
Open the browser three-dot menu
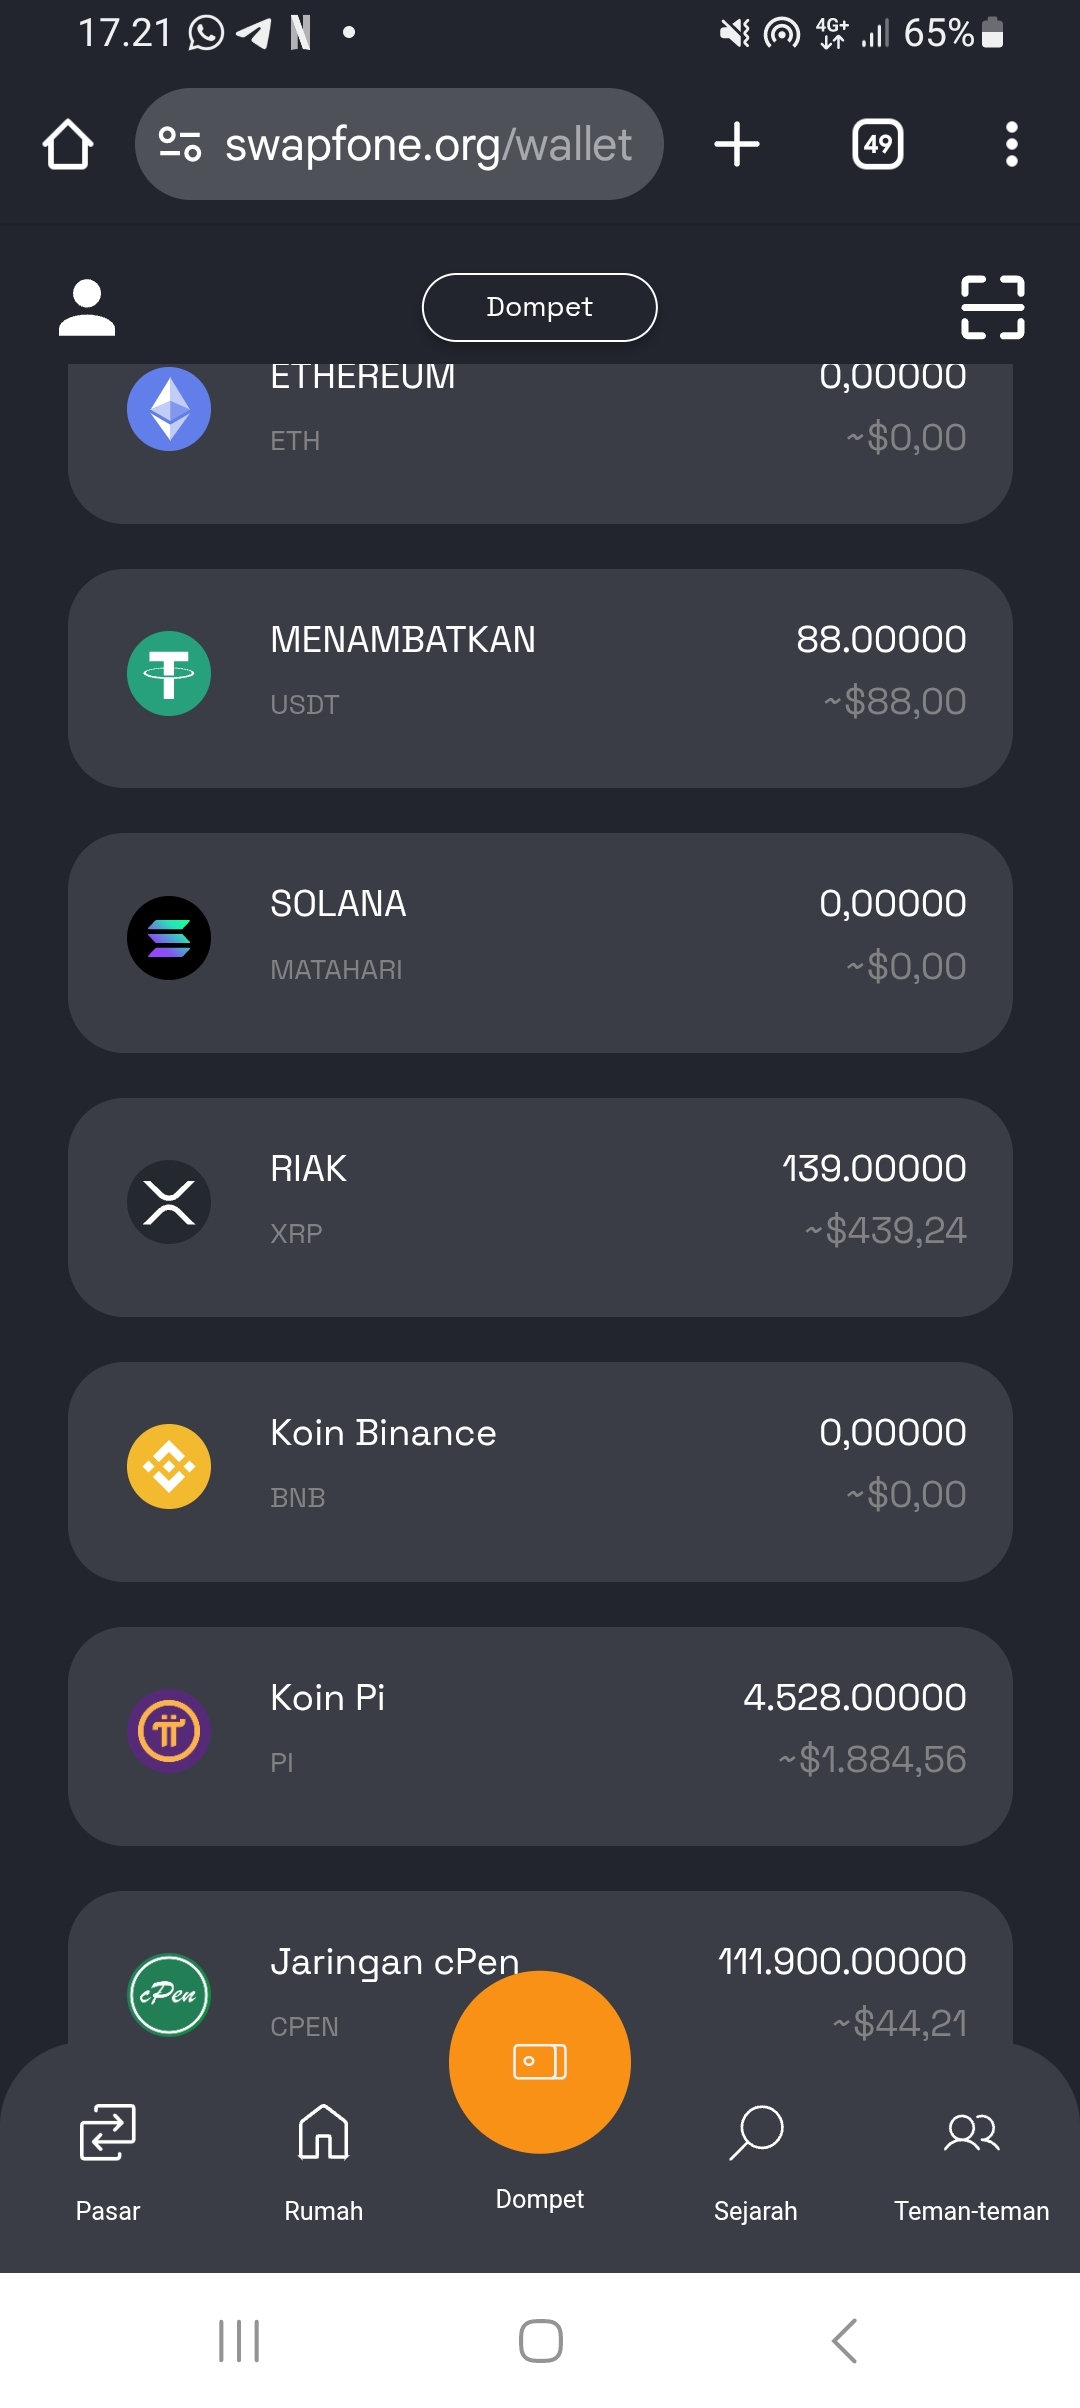coord(1012,144)
